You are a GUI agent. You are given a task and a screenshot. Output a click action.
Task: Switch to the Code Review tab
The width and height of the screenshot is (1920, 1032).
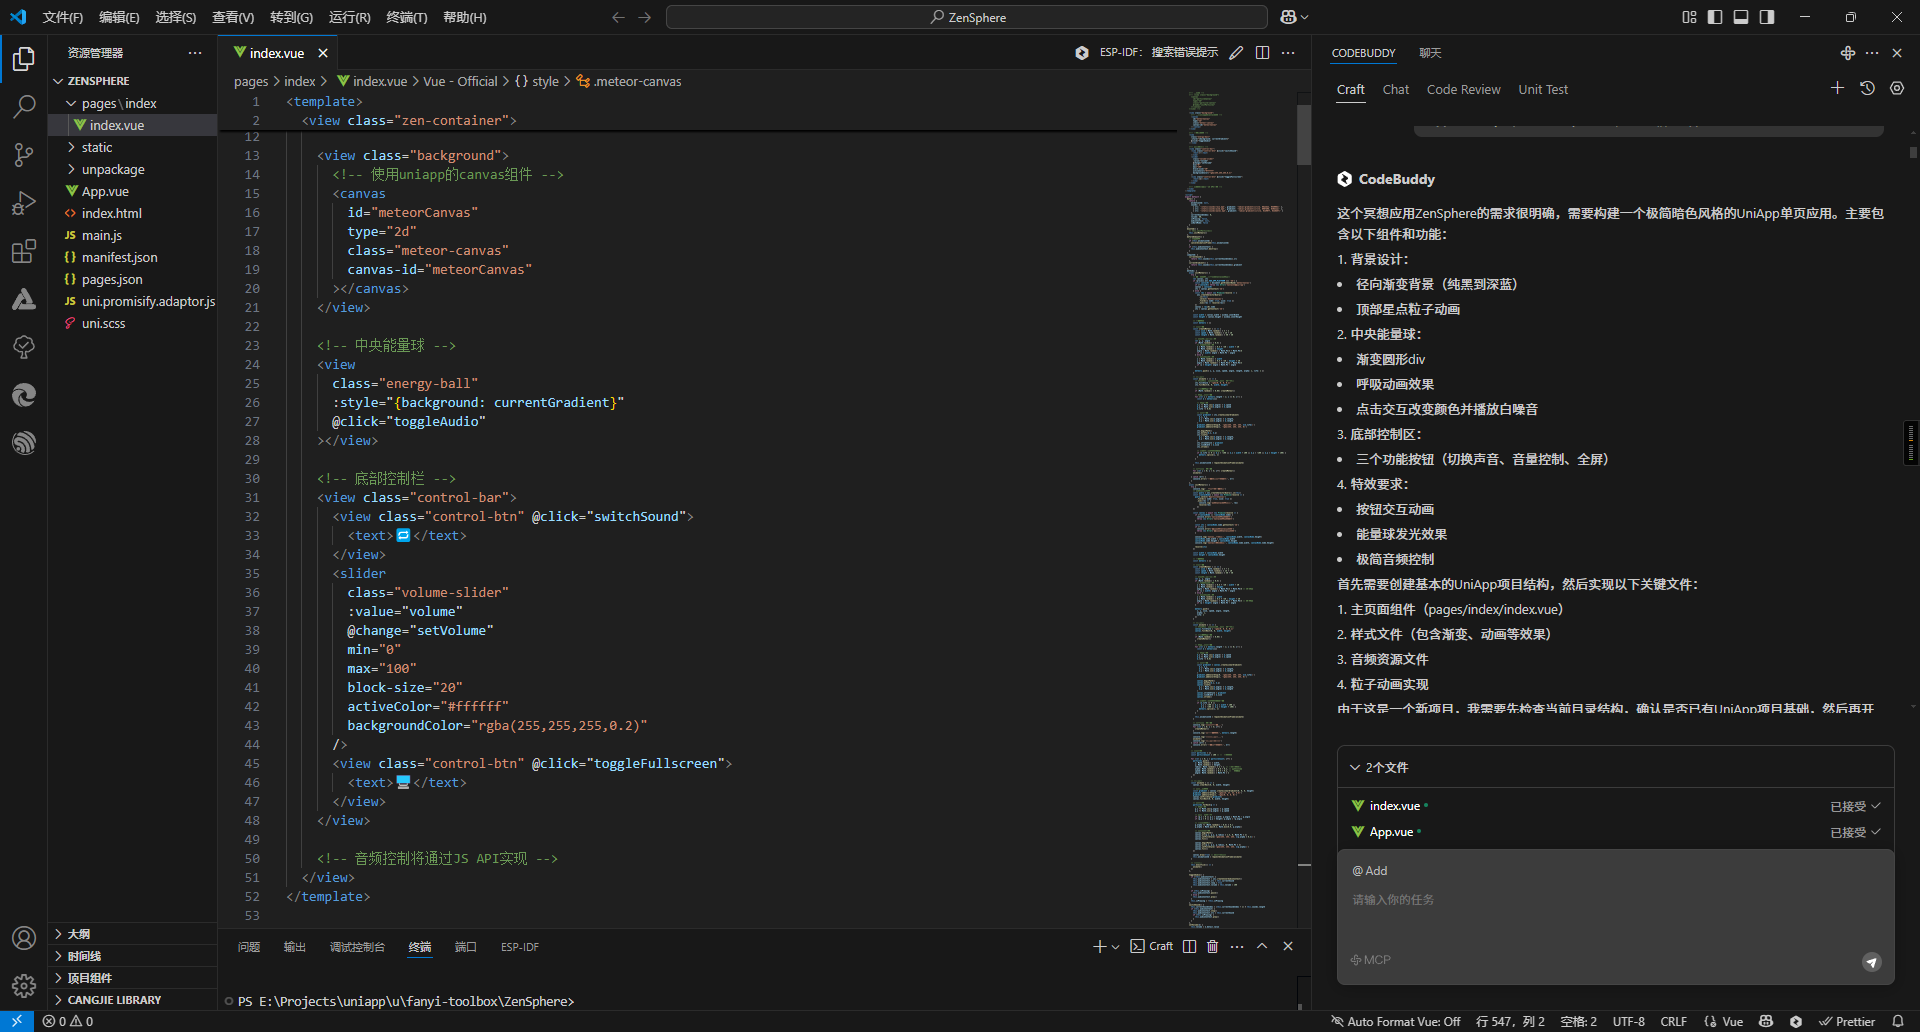(x=1463, y=90)
